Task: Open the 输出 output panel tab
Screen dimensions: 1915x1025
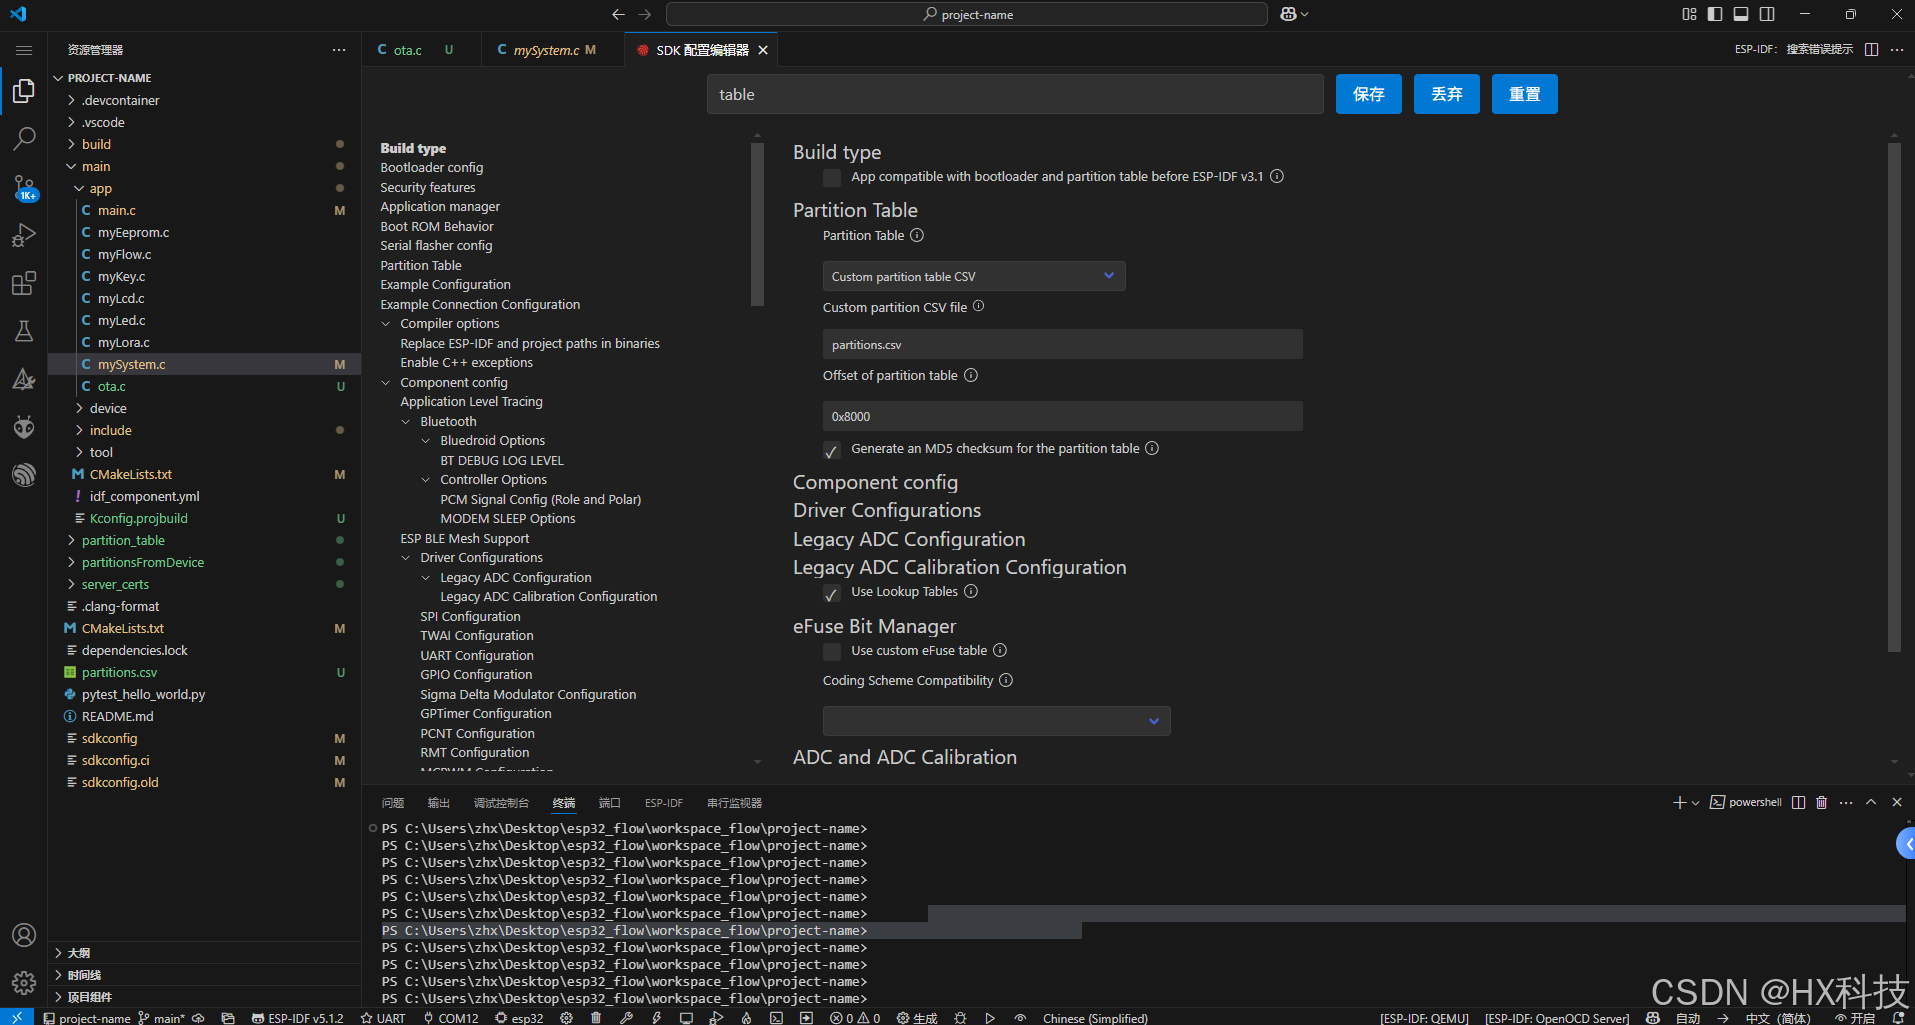Action: point(439,803)
